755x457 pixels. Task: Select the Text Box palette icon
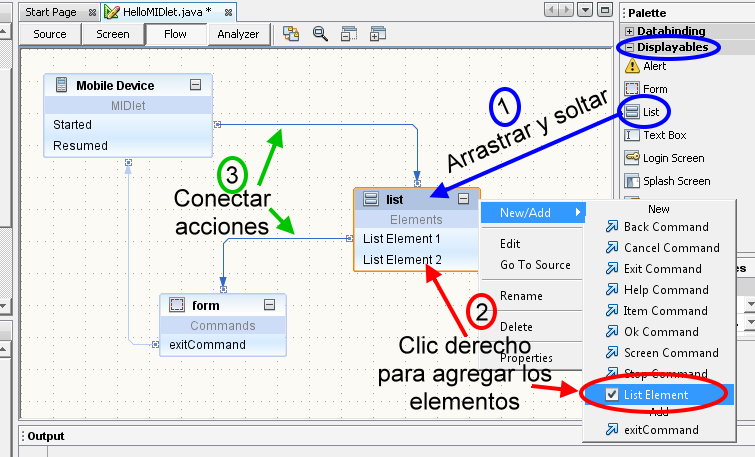point(632,135)
